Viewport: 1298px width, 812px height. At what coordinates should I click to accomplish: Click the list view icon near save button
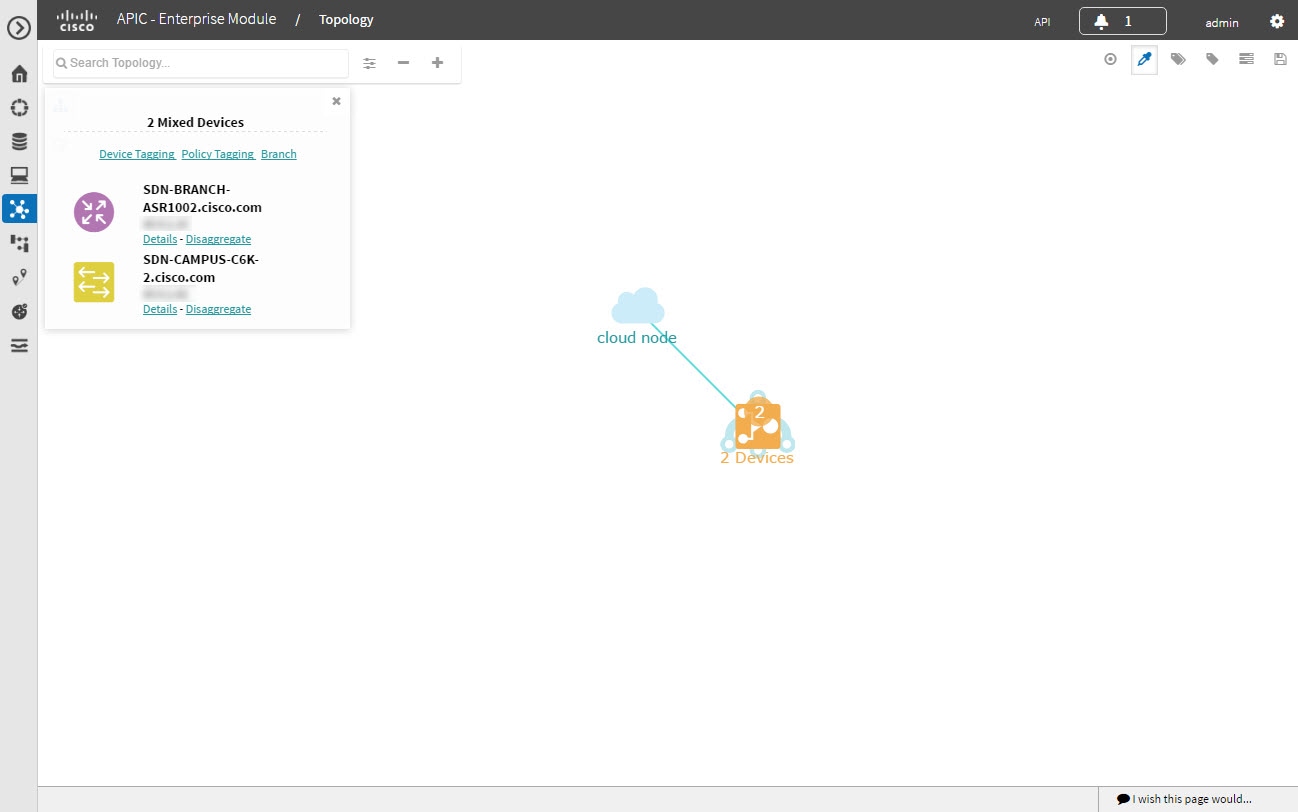pos(1246,59)
